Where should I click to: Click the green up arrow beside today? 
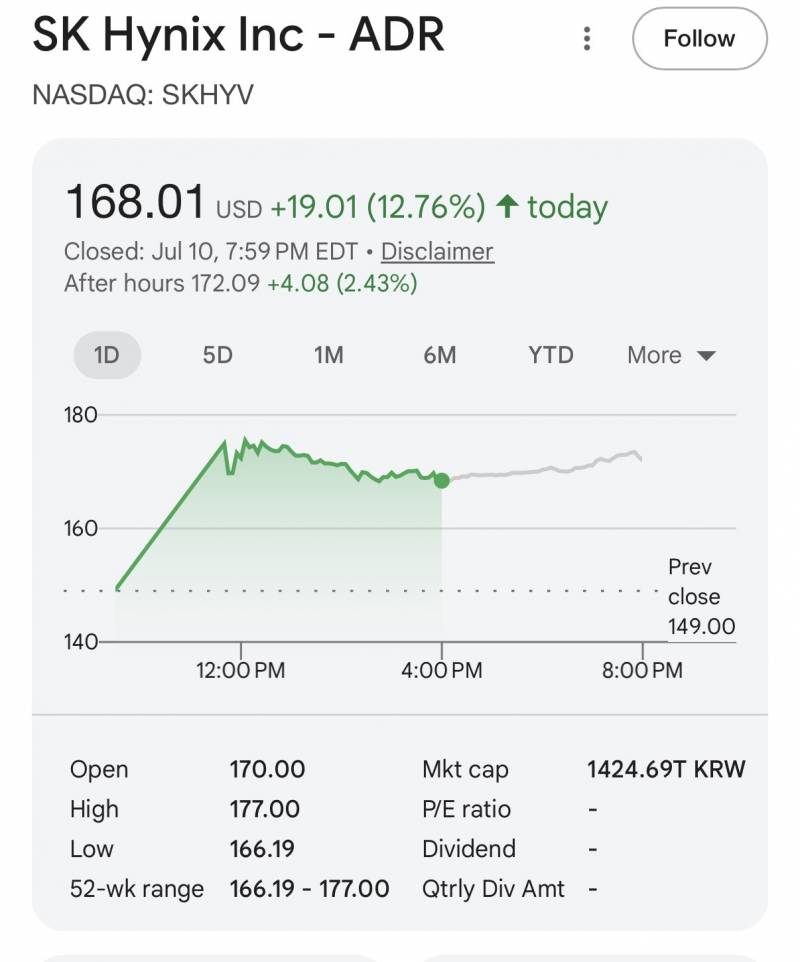pos(507,206)
